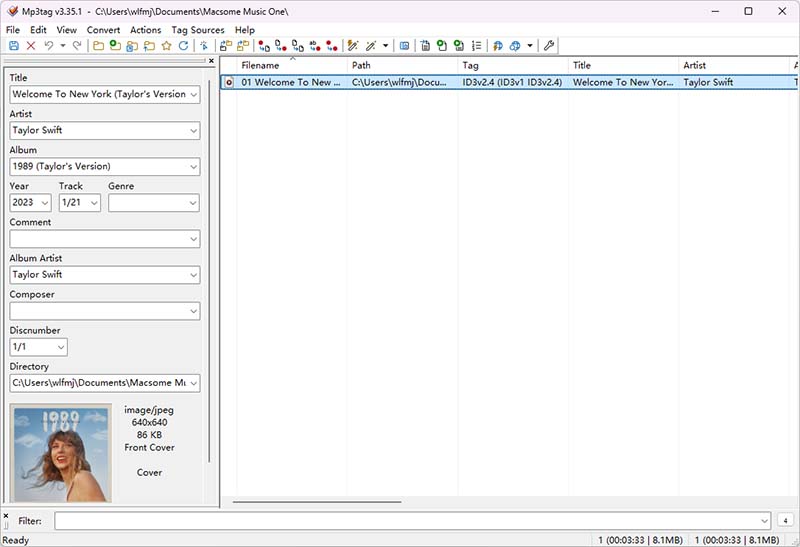Select the 01 Welcome To New York file row
This screenshot has width=800, height=547.
(x=509, y=82)
